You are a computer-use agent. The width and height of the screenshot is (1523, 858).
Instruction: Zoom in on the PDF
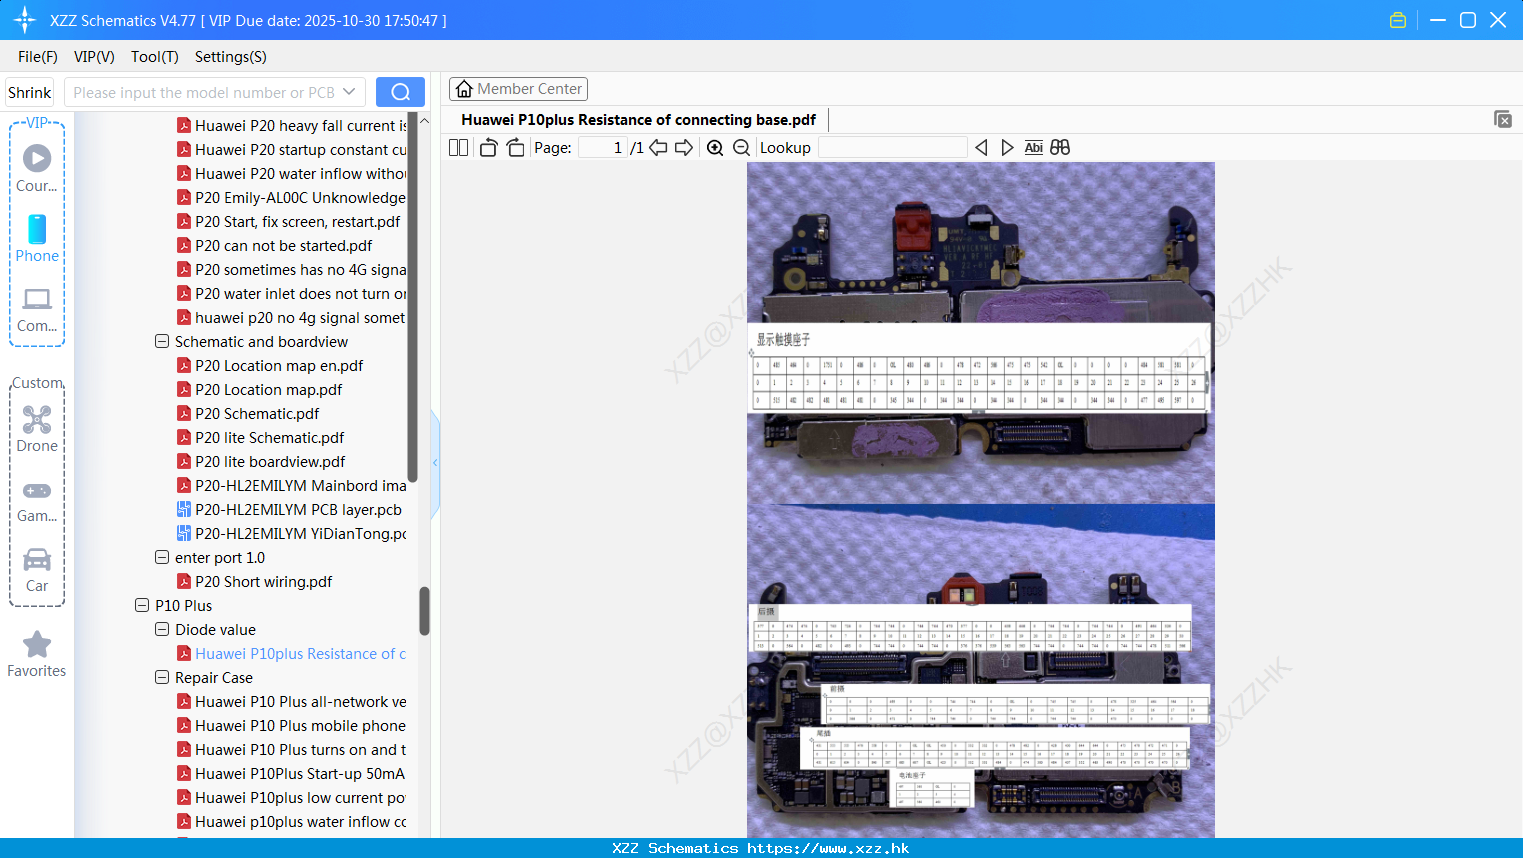pyautogui.click(x=715, y=148)
